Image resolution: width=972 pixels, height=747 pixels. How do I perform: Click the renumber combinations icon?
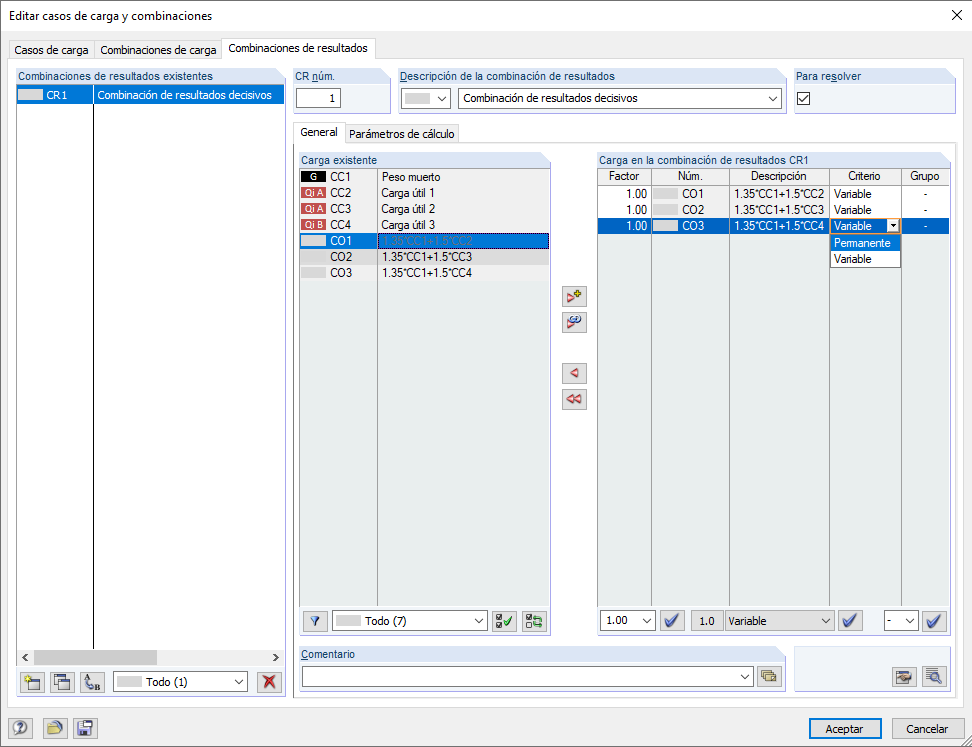(x=92, y=682)
